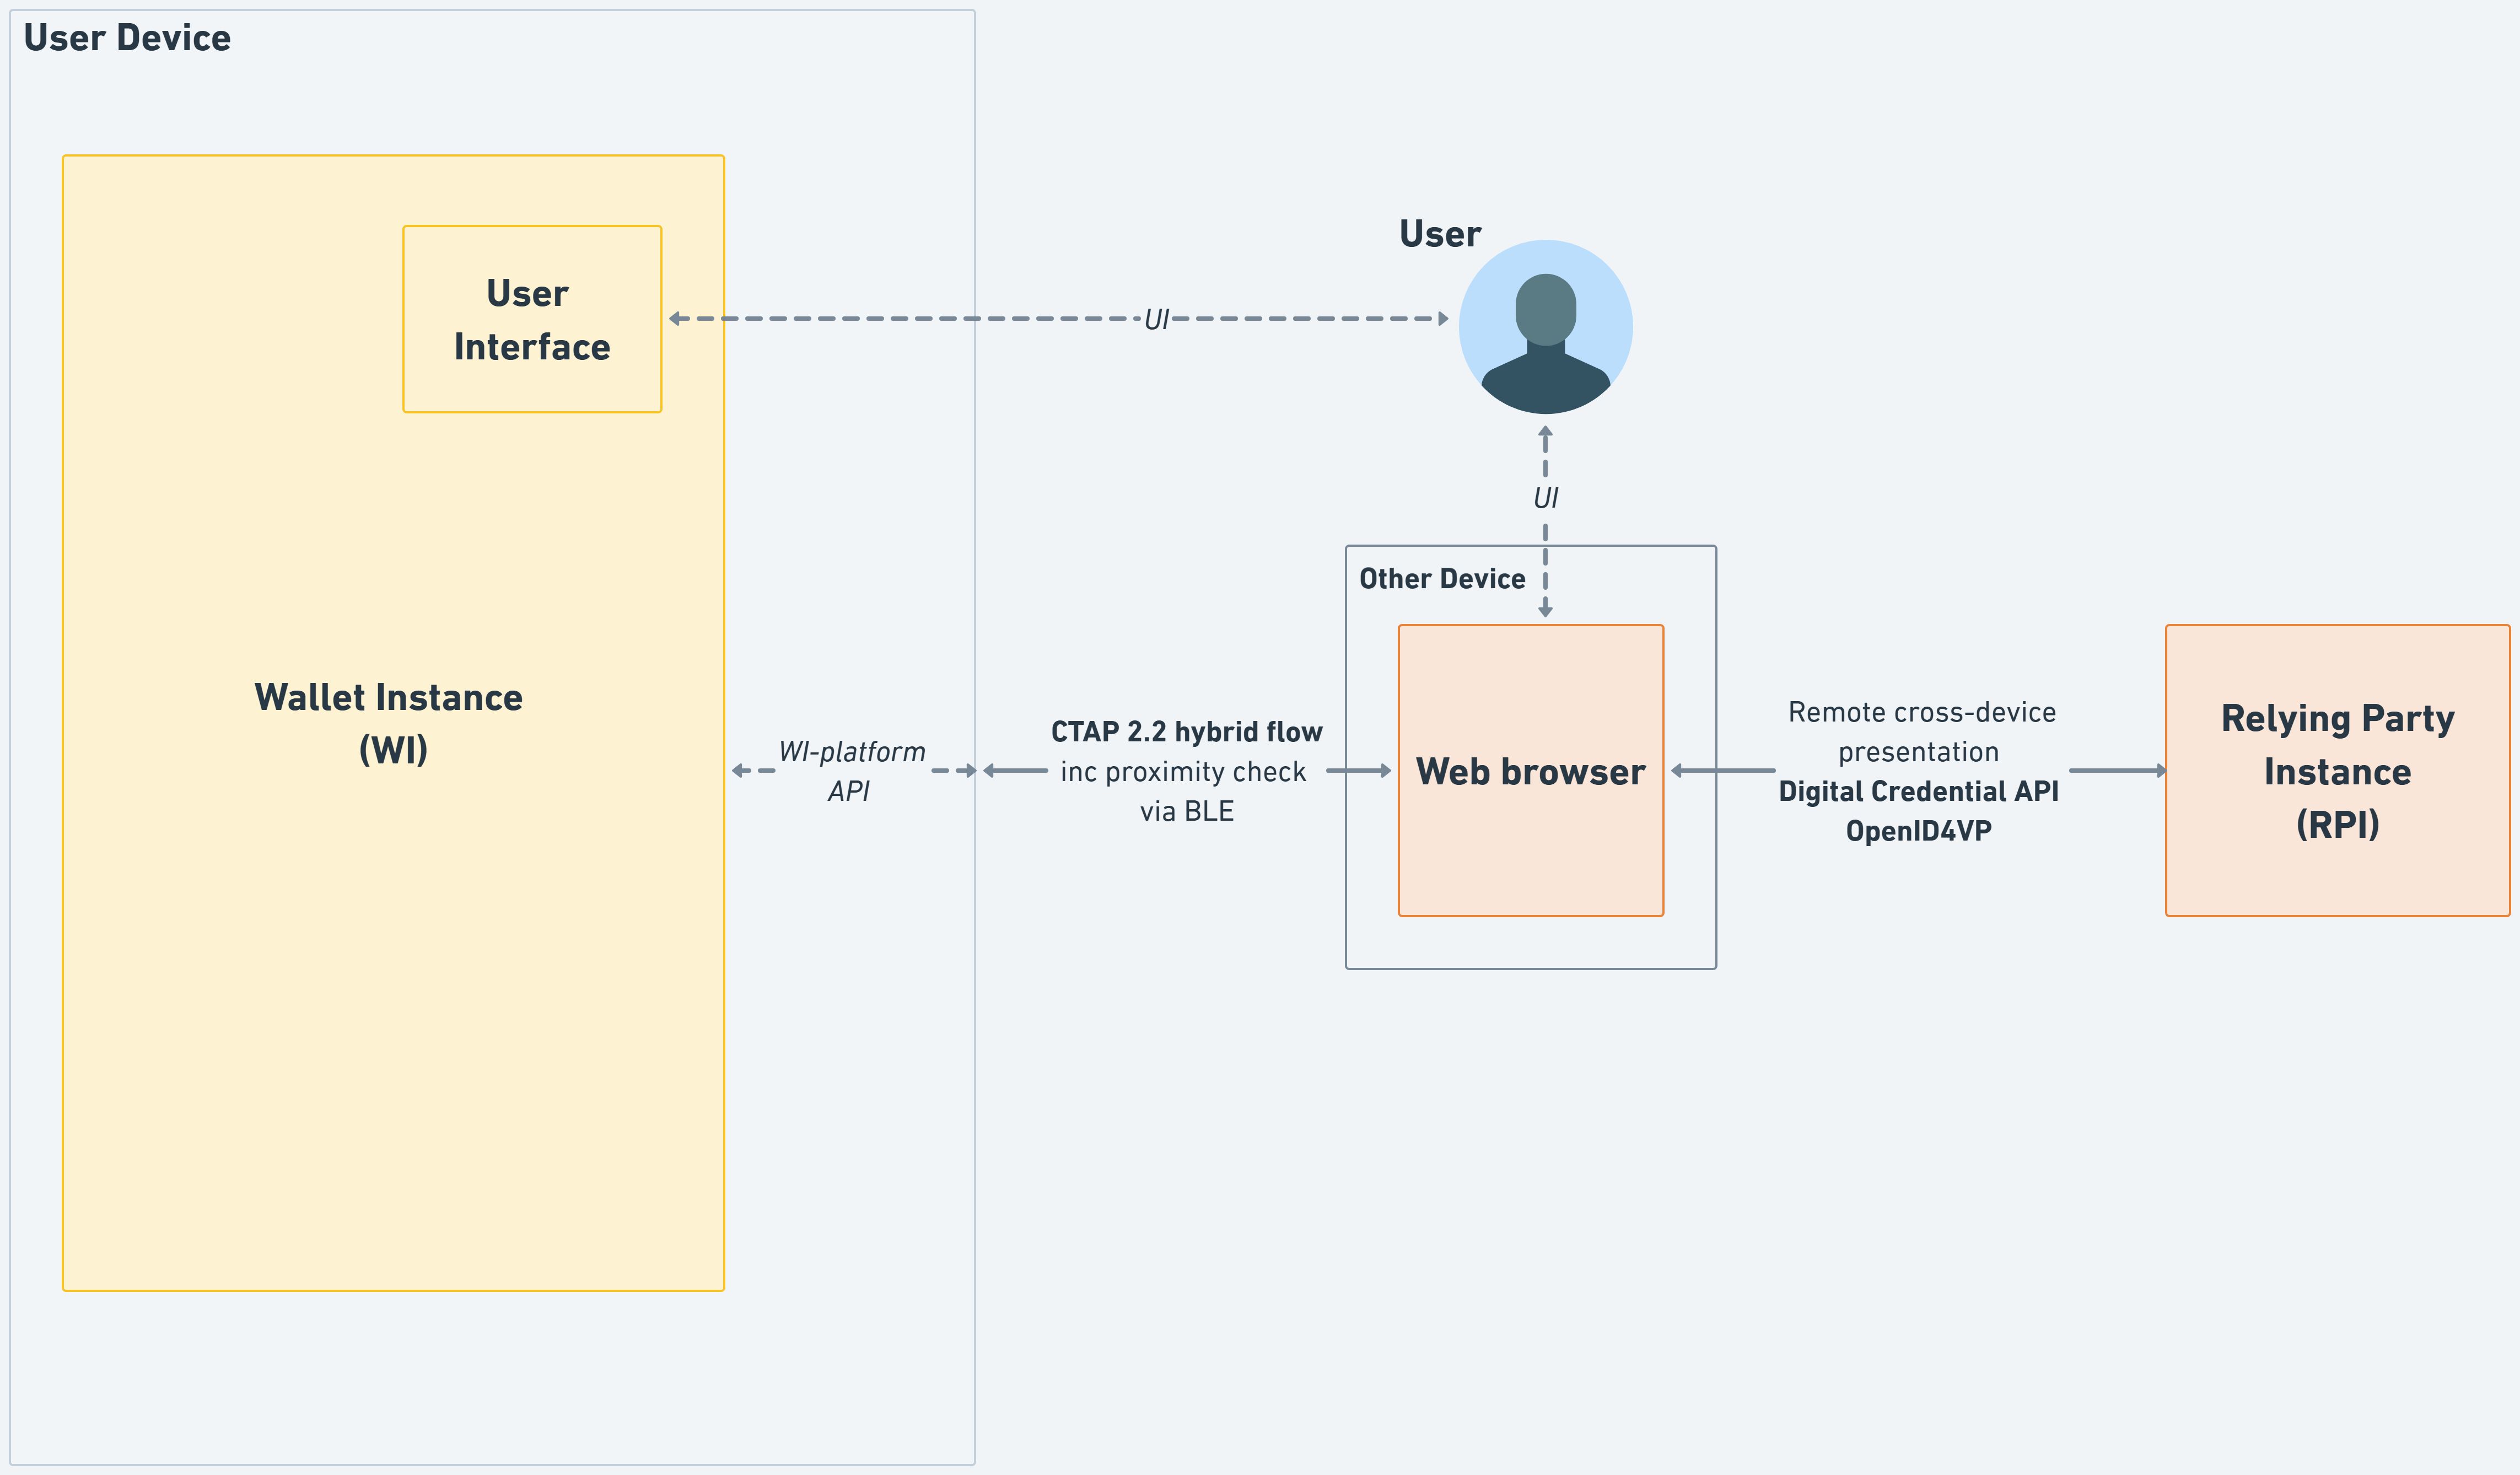Select the User Interface box
The image size is (2520, 1475).
click(x=532, y=319)
